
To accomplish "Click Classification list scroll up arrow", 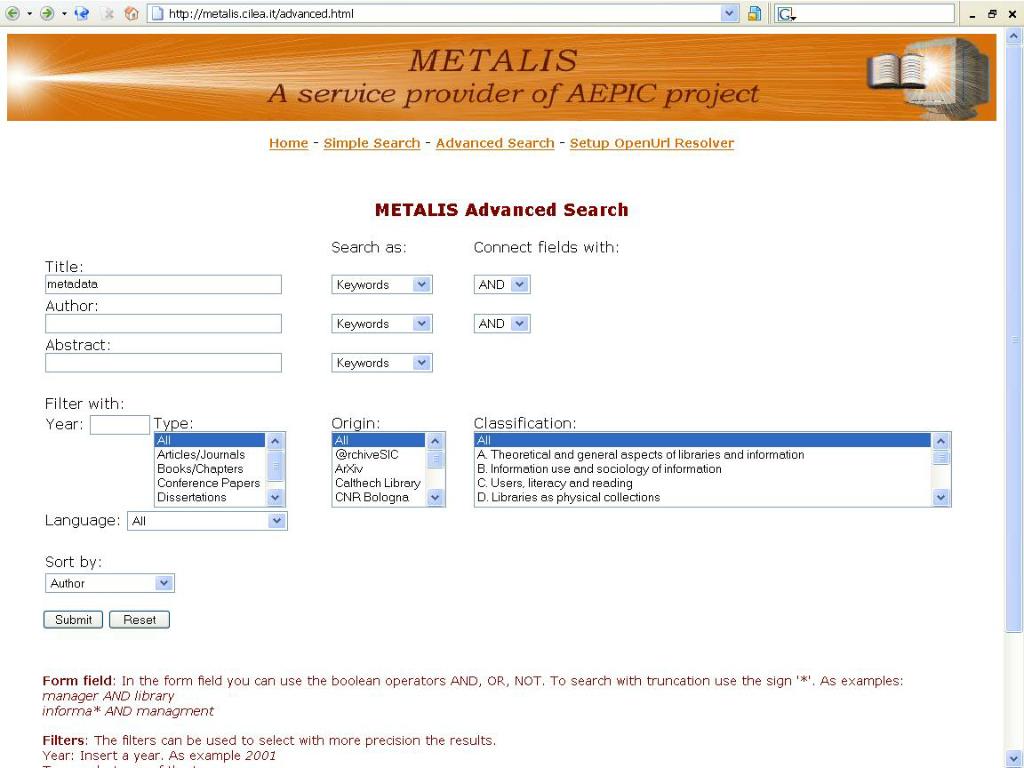I will [x=940, y=441].
